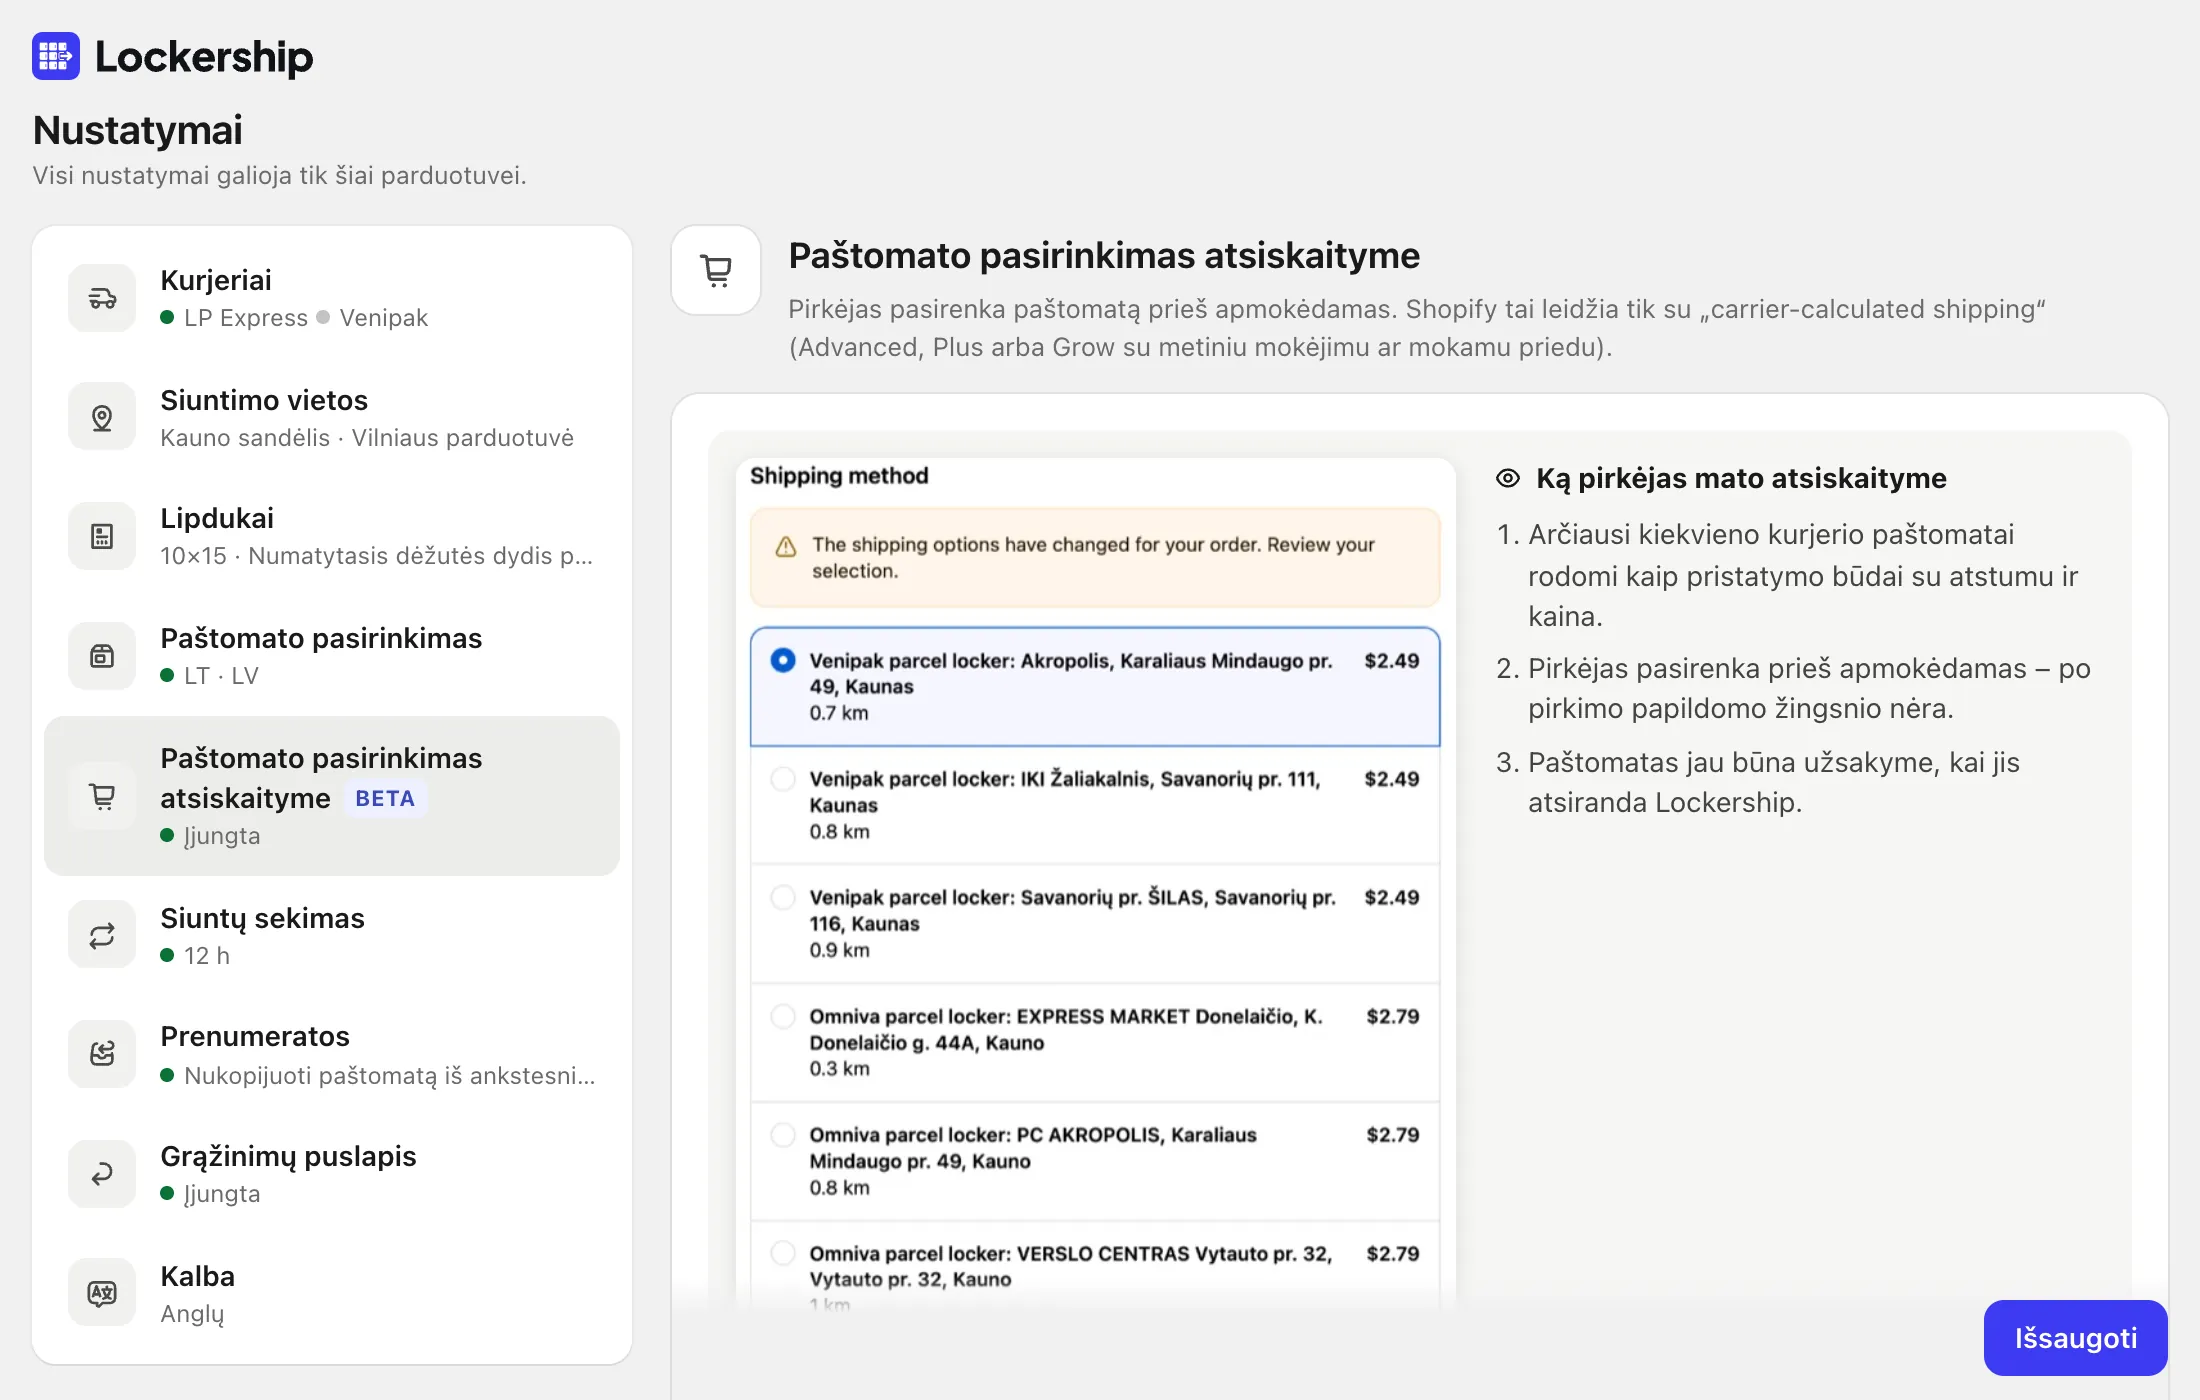Open the Siuntimo vietos settings section
Viewport: 2200px width, 1400px height.
point(332,417)
